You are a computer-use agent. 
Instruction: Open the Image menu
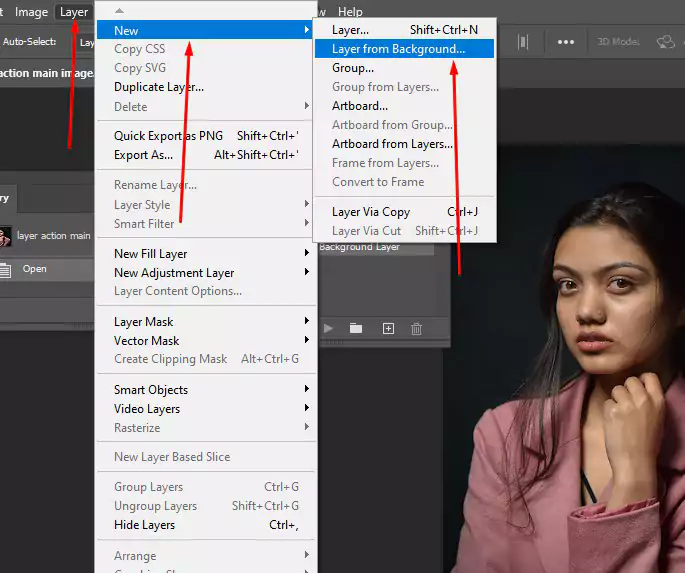31,12
